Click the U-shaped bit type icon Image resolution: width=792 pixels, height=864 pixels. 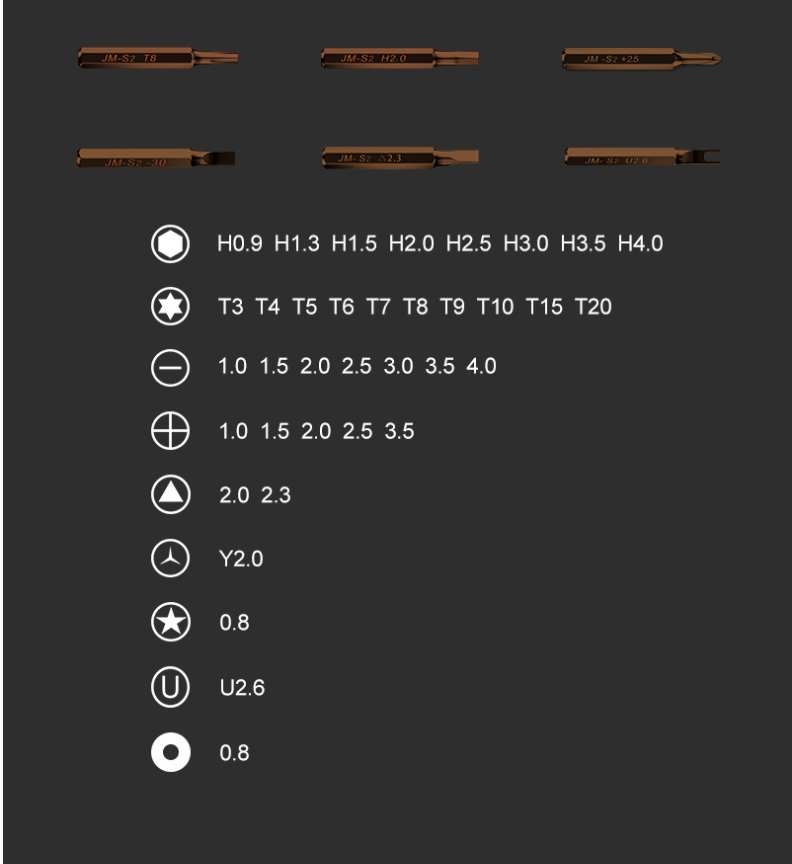170,687
